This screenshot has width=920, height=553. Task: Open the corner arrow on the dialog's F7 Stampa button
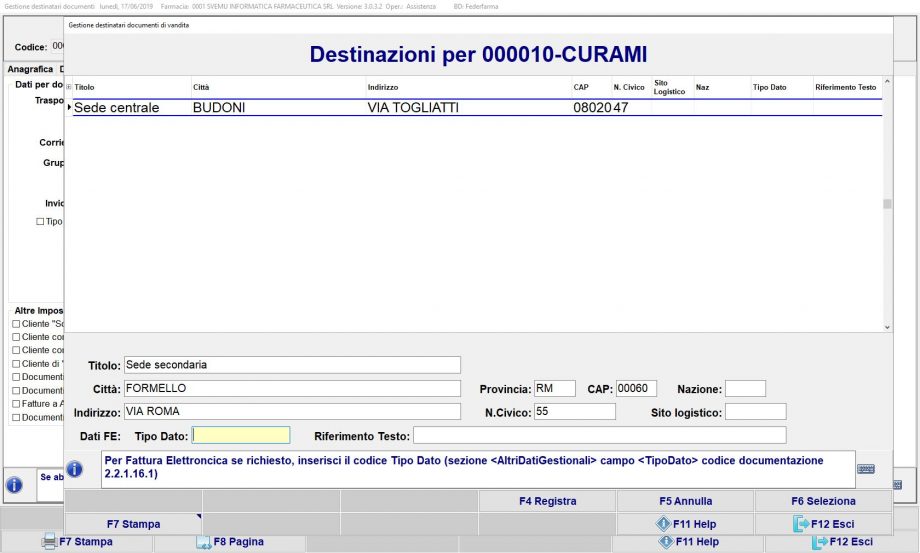(197, 517)
